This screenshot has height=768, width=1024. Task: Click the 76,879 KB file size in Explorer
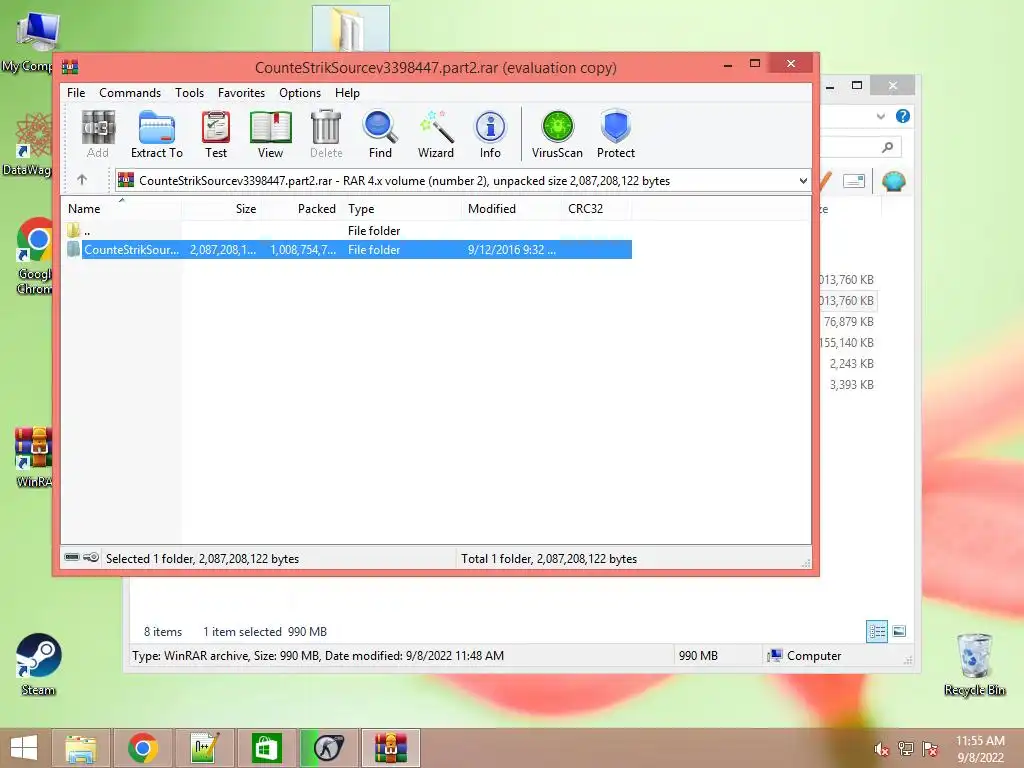click(848, 321)
